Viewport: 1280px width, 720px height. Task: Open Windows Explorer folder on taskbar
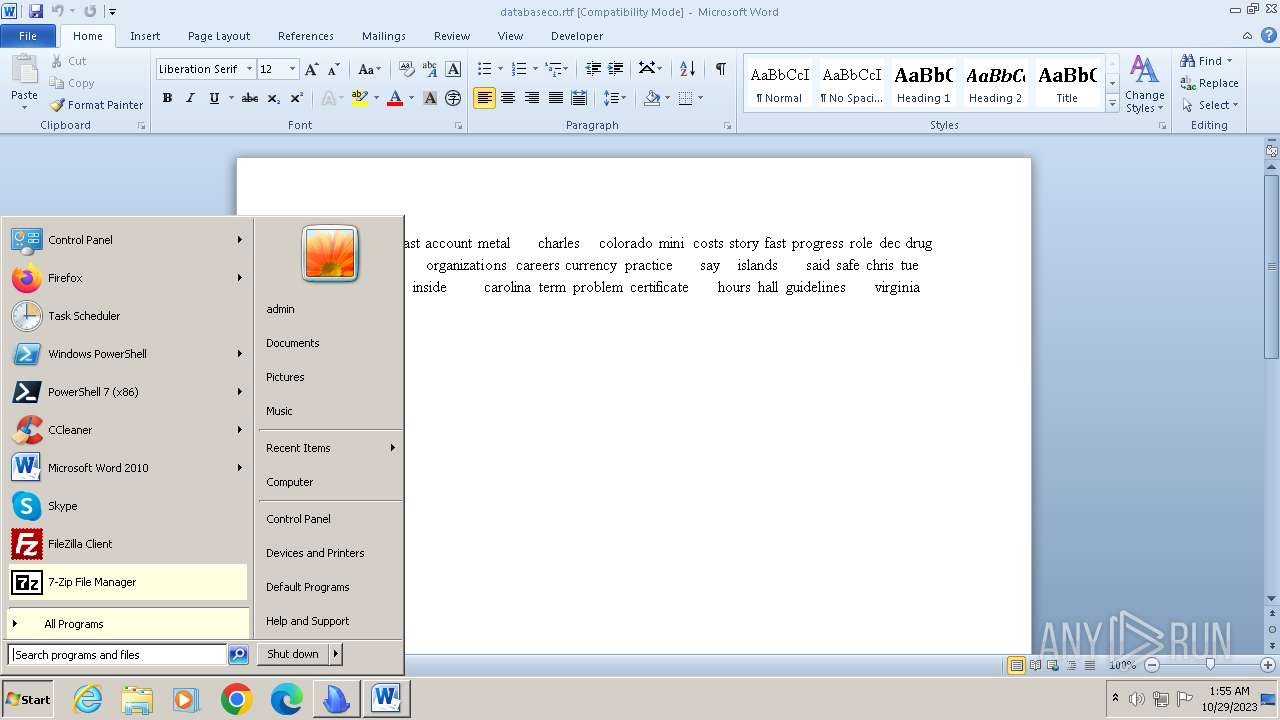(x=137, y=699)
